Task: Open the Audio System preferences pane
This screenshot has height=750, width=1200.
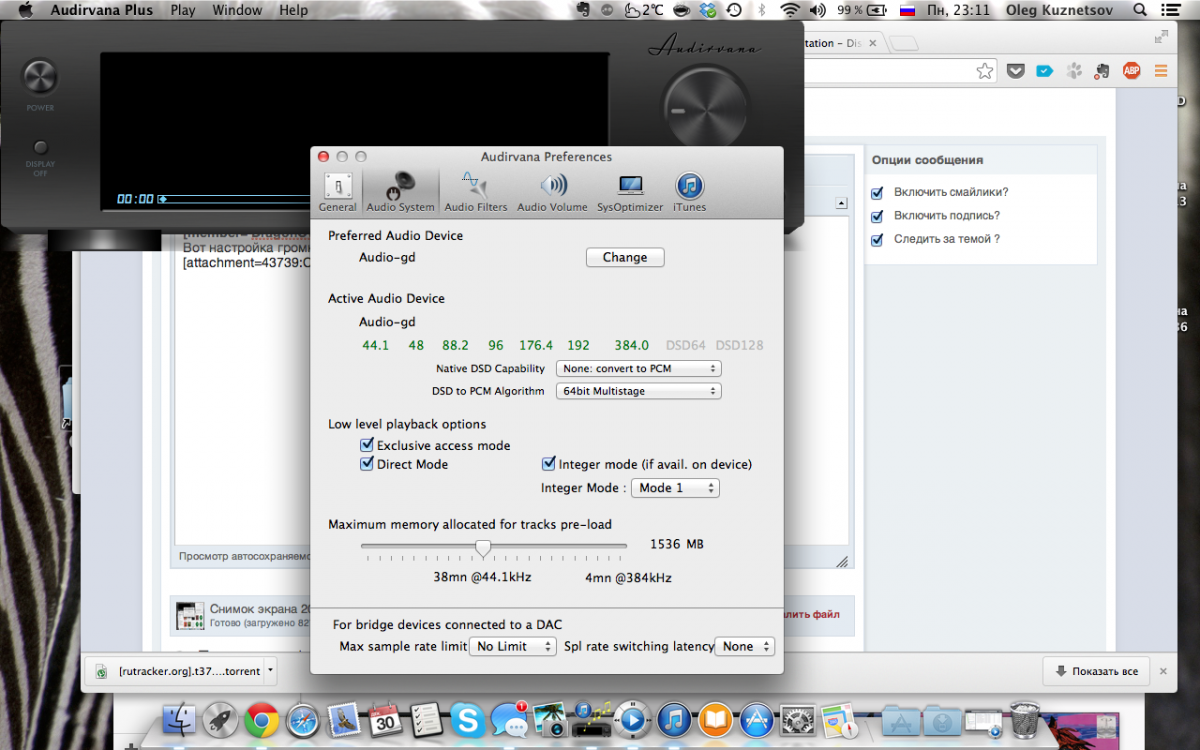Action: [x=400, y=192]
